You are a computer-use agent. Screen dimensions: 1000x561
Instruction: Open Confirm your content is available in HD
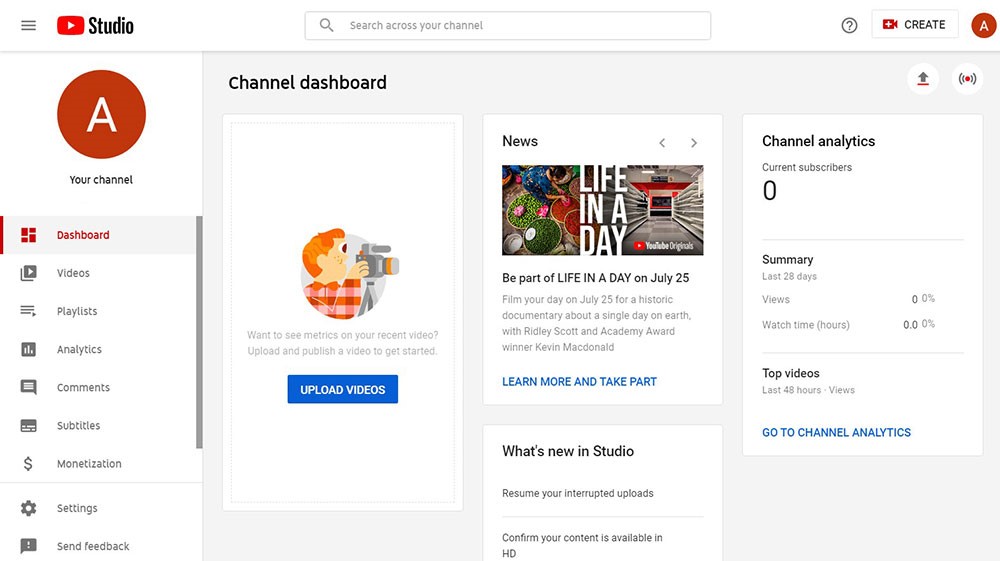(582, 545)
